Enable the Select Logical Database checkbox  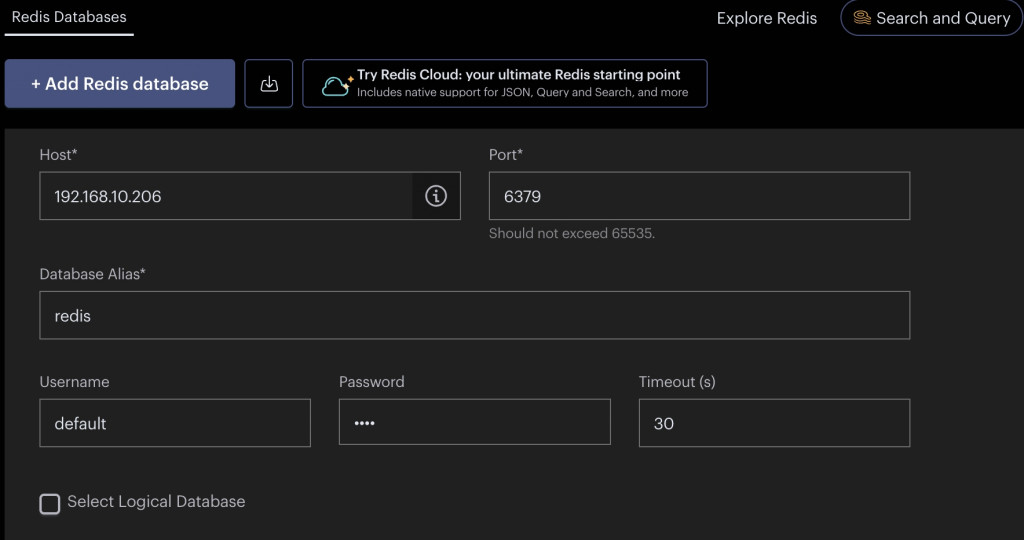(x=50, y=504)
